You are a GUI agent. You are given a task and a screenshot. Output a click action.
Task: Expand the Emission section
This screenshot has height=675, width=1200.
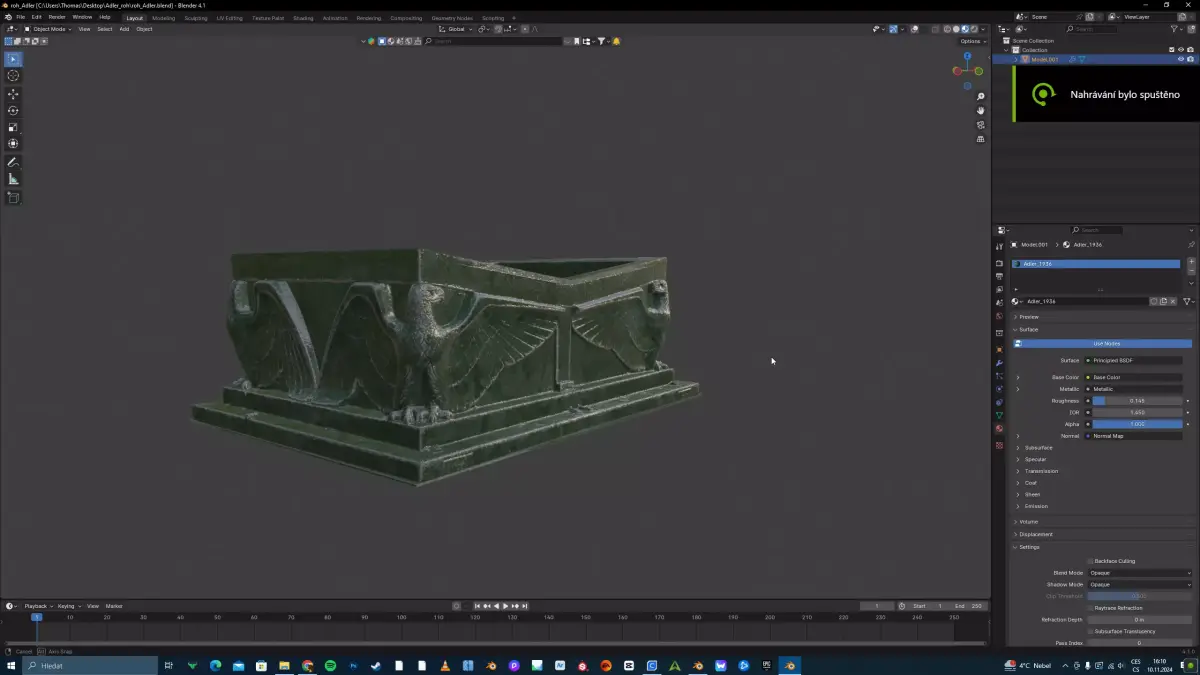tap(1035, 506)
